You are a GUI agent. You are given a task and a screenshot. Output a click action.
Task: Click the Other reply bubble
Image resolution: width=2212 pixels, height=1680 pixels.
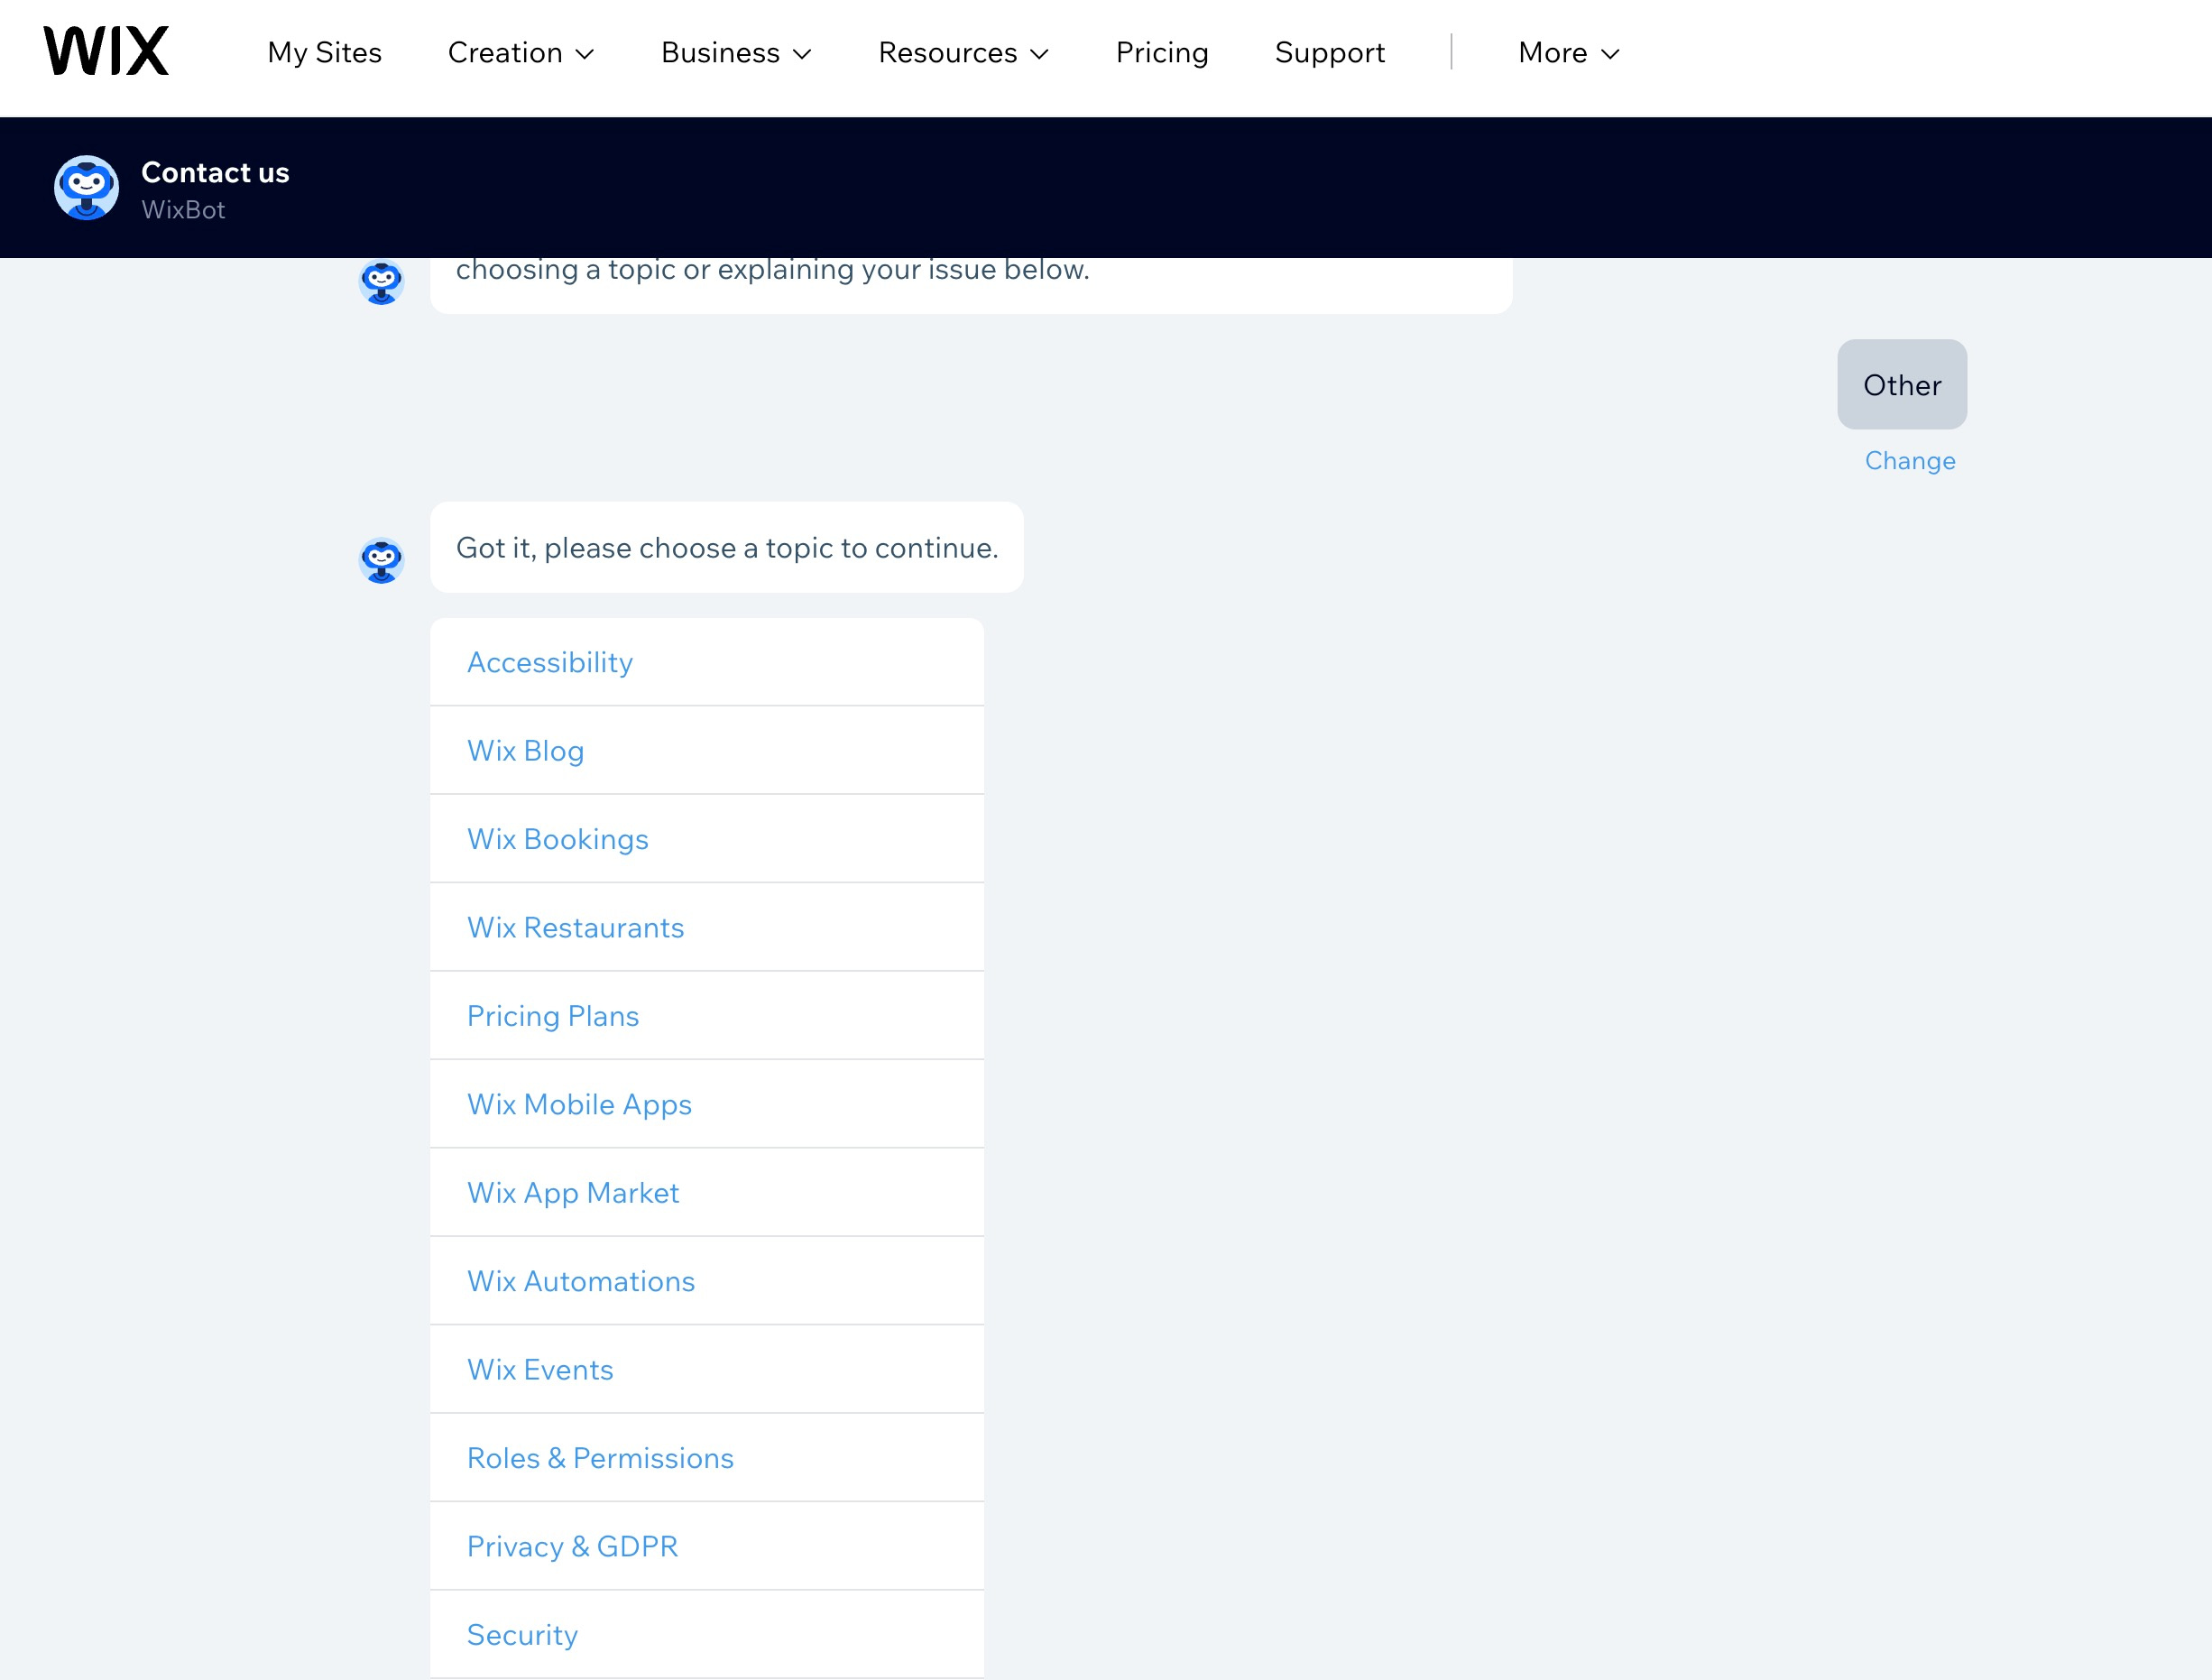click(1901, 385)
